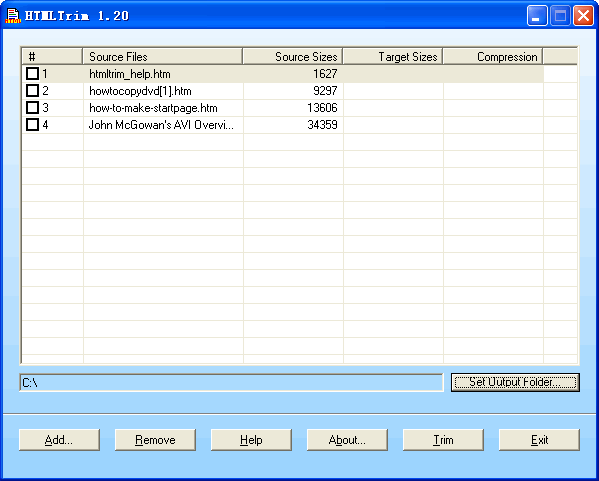Click the Remove button
This screenshot has width=599, height=481.
[x=155, y=440]
